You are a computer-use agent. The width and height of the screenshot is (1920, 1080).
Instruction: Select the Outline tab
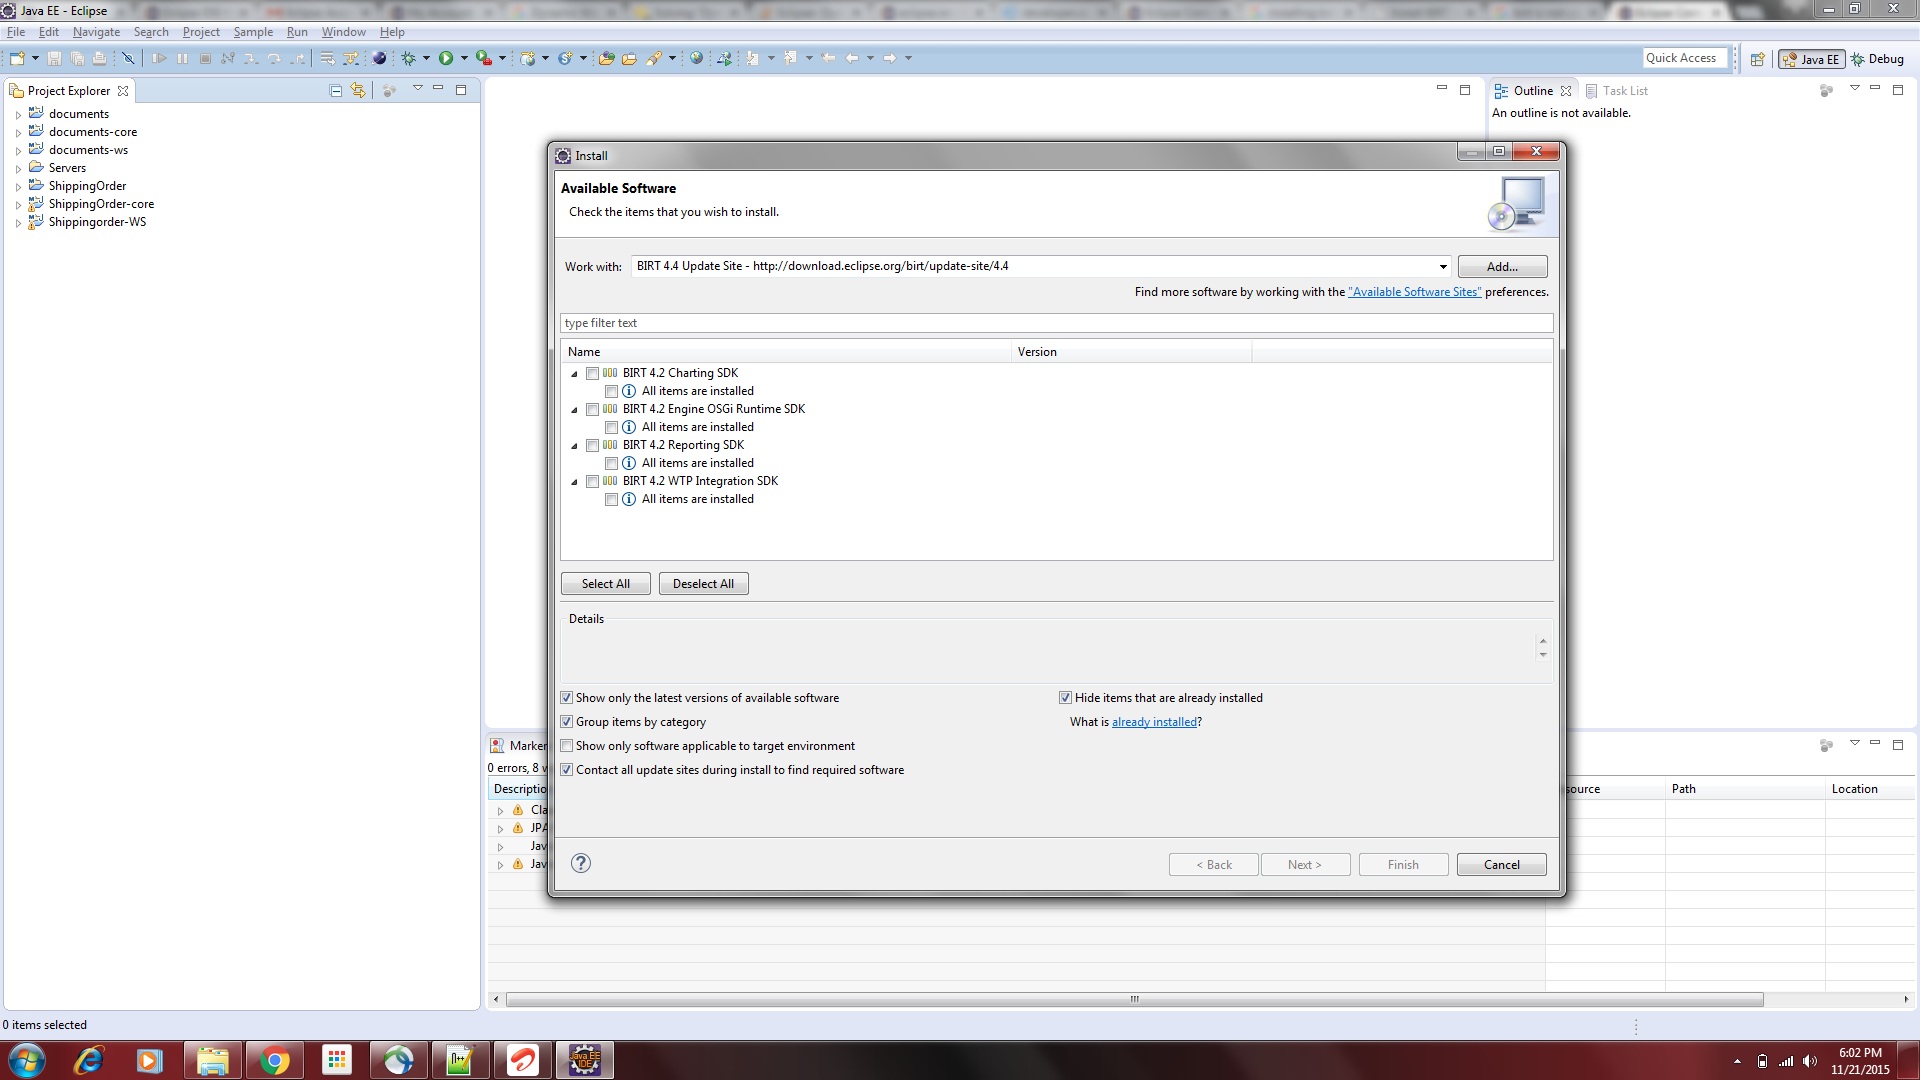[1533, 90]
